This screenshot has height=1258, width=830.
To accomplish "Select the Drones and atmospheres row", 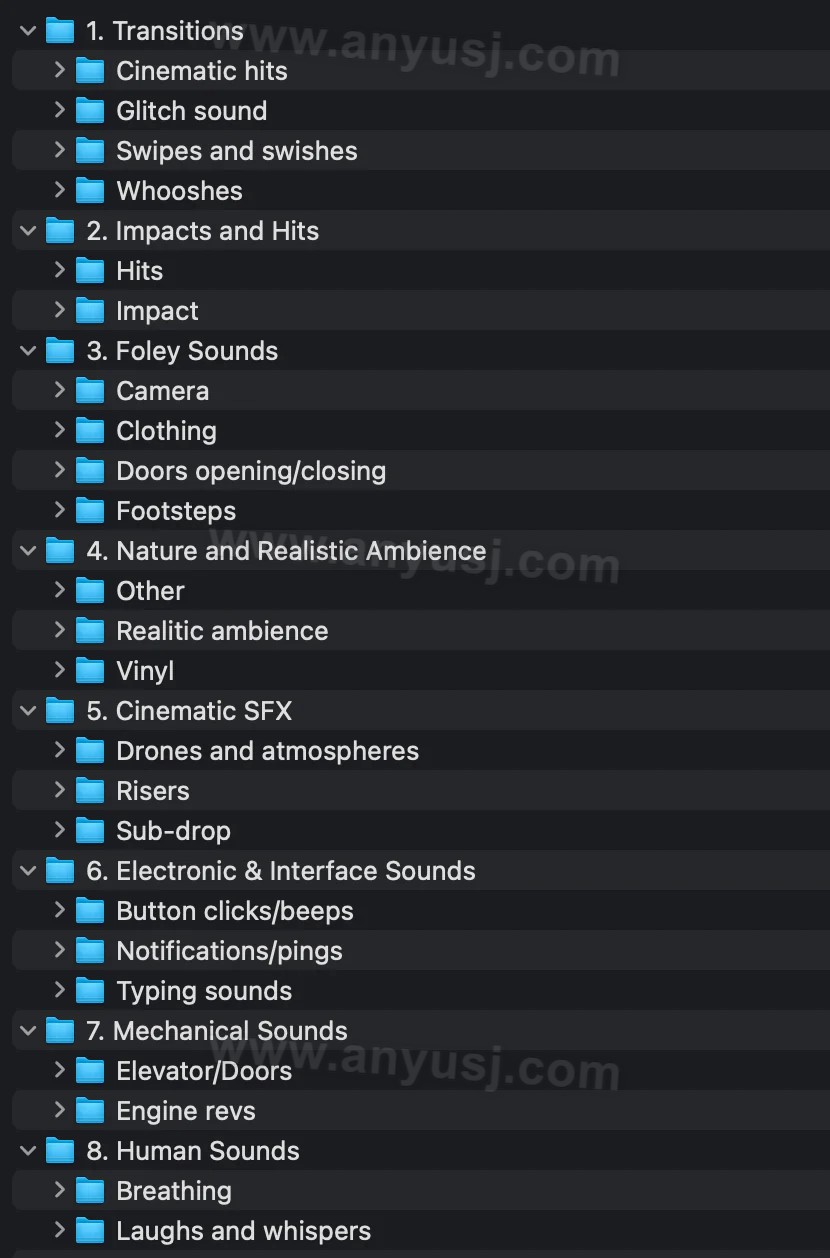I will click(x=421, y=751).
